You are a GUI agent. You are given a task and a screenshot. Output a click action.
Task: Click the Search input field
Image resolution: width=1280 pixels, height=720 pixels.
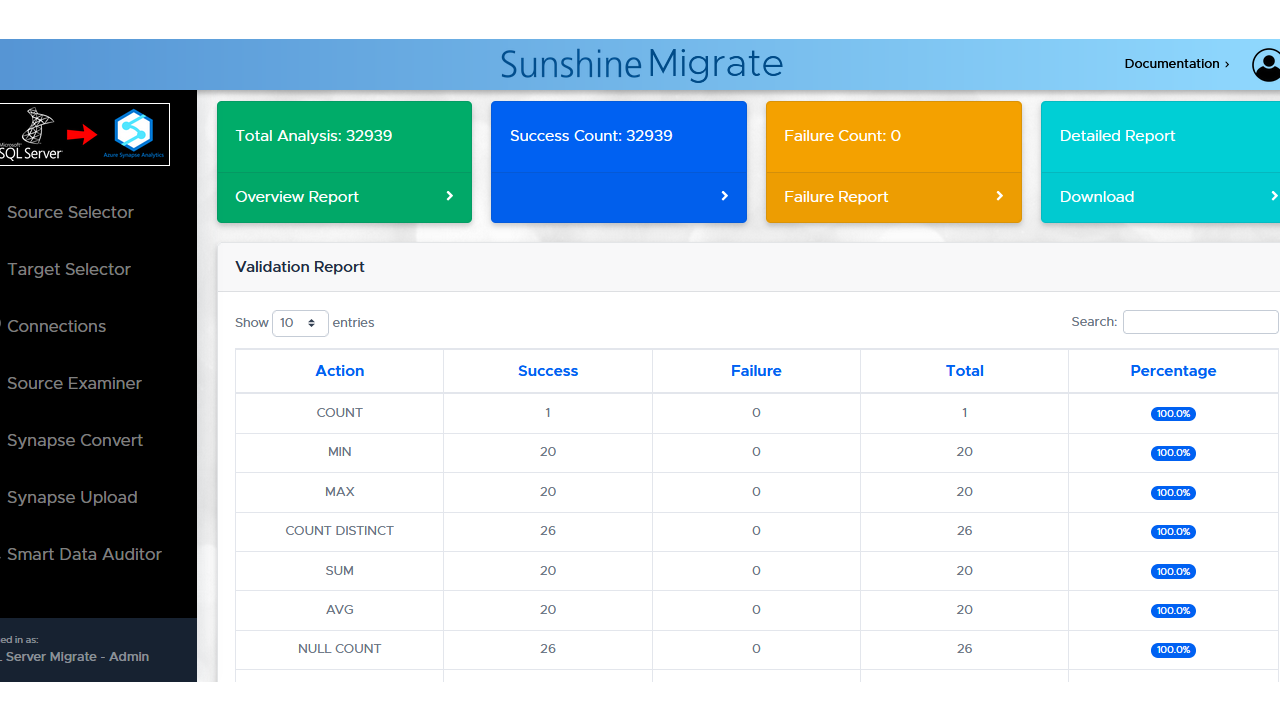(x=1200, y=322)
